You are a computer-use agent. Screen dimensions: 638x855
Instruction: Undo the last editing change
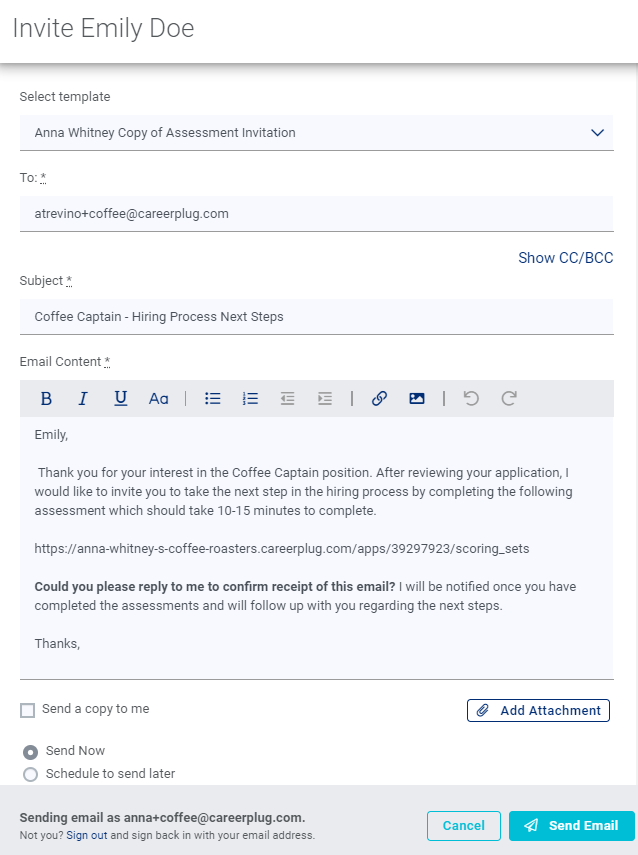click(x=470, y=398)
